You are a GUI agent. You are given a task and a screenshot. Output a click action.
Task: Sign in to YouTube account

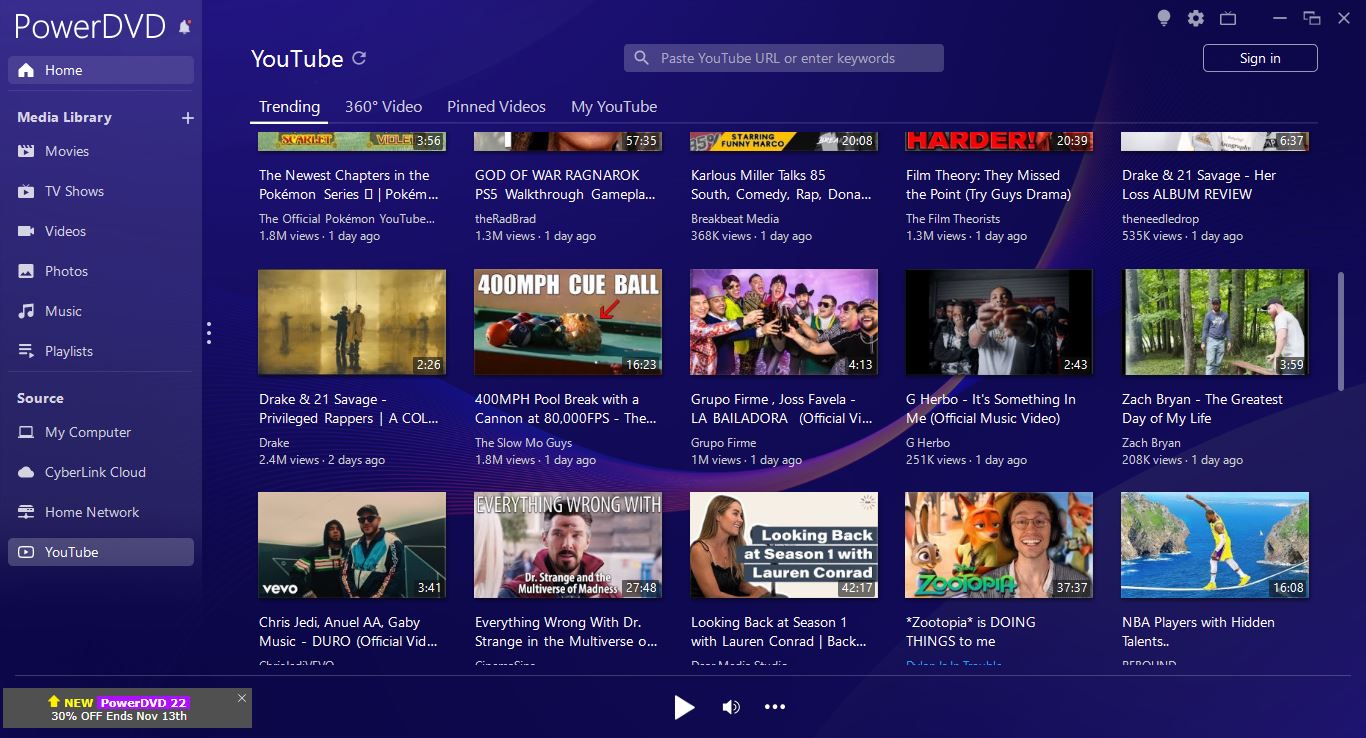pyautogui.click(x=1260, y=58)
